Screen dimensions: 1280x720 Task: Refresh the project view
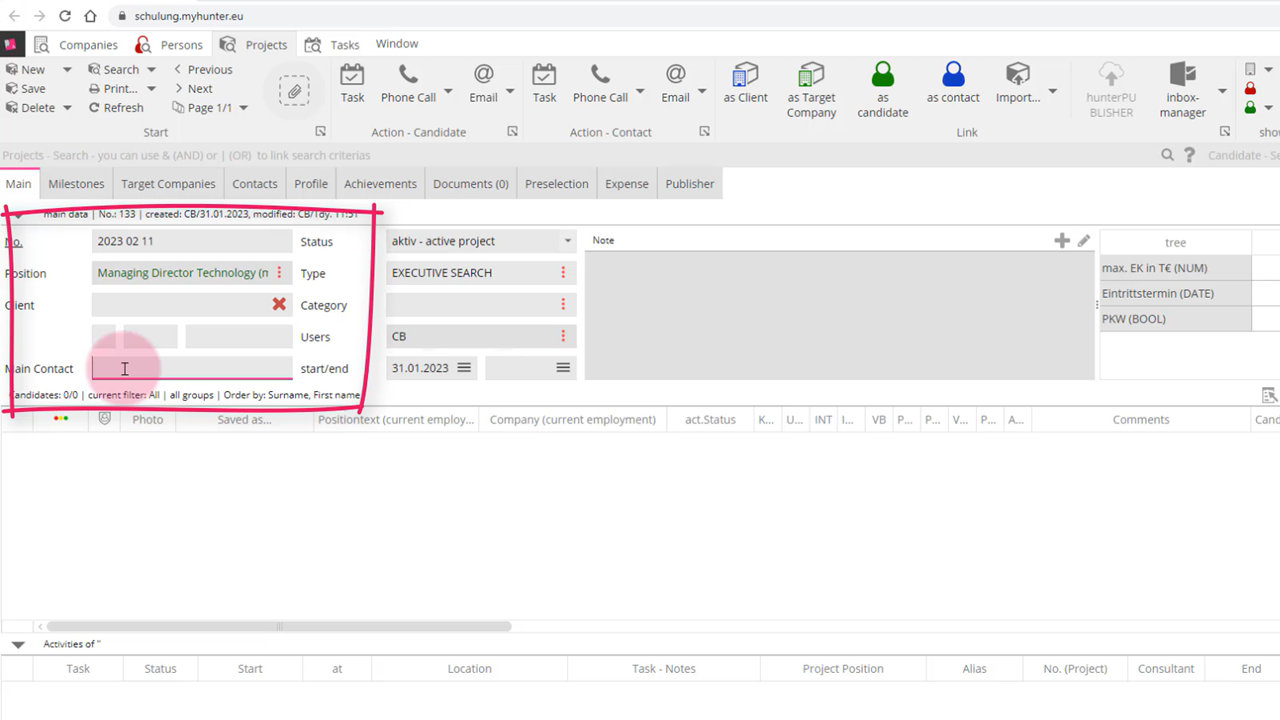pos(115,107)
